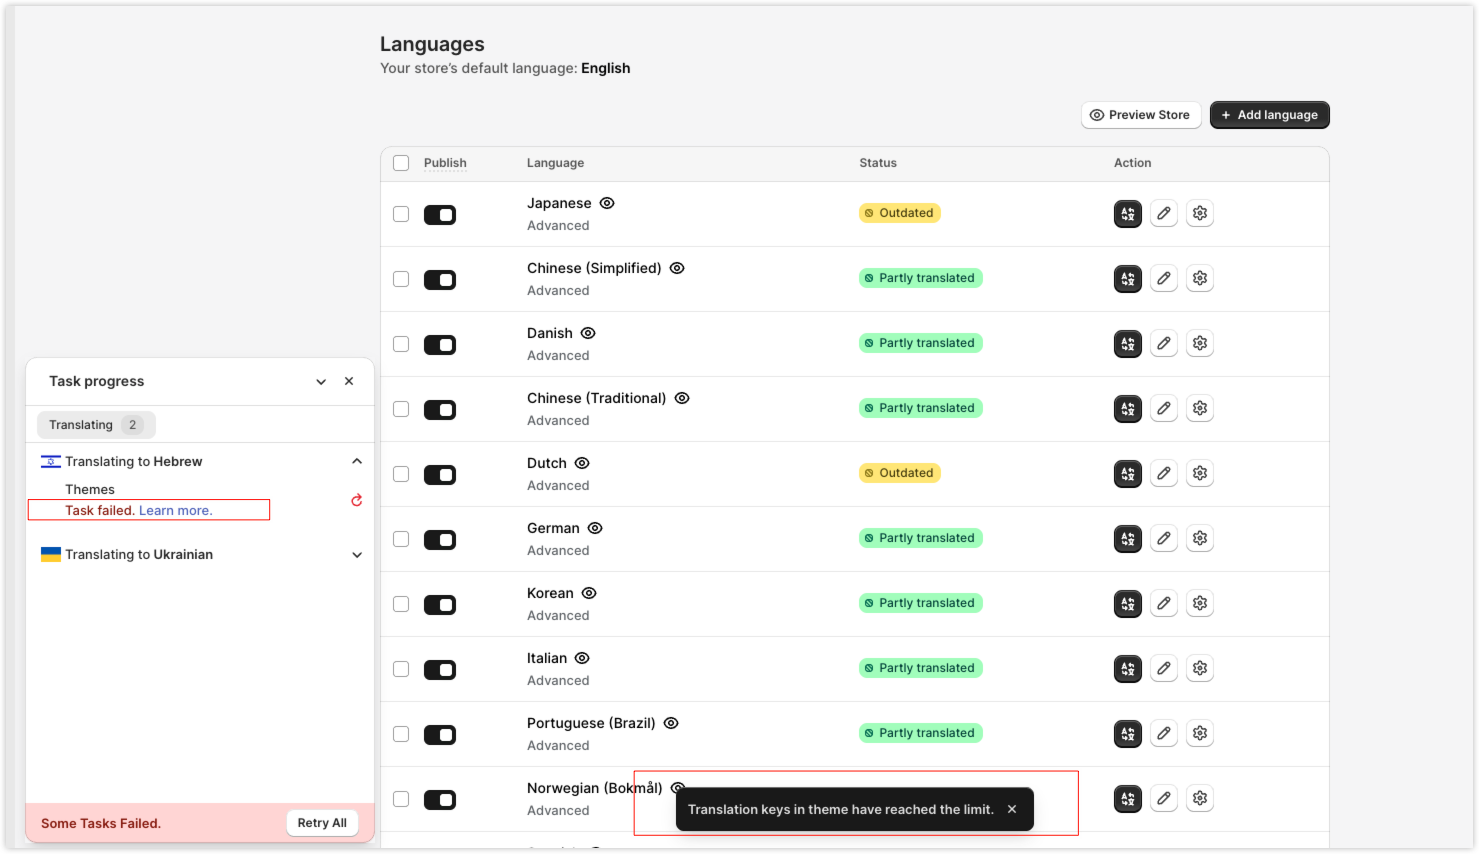Click the edit pencil icon for Danish
Image resolution: width=1479 pixels, height=854 pixels.
pyautogui.click(x=1164, y=344)
